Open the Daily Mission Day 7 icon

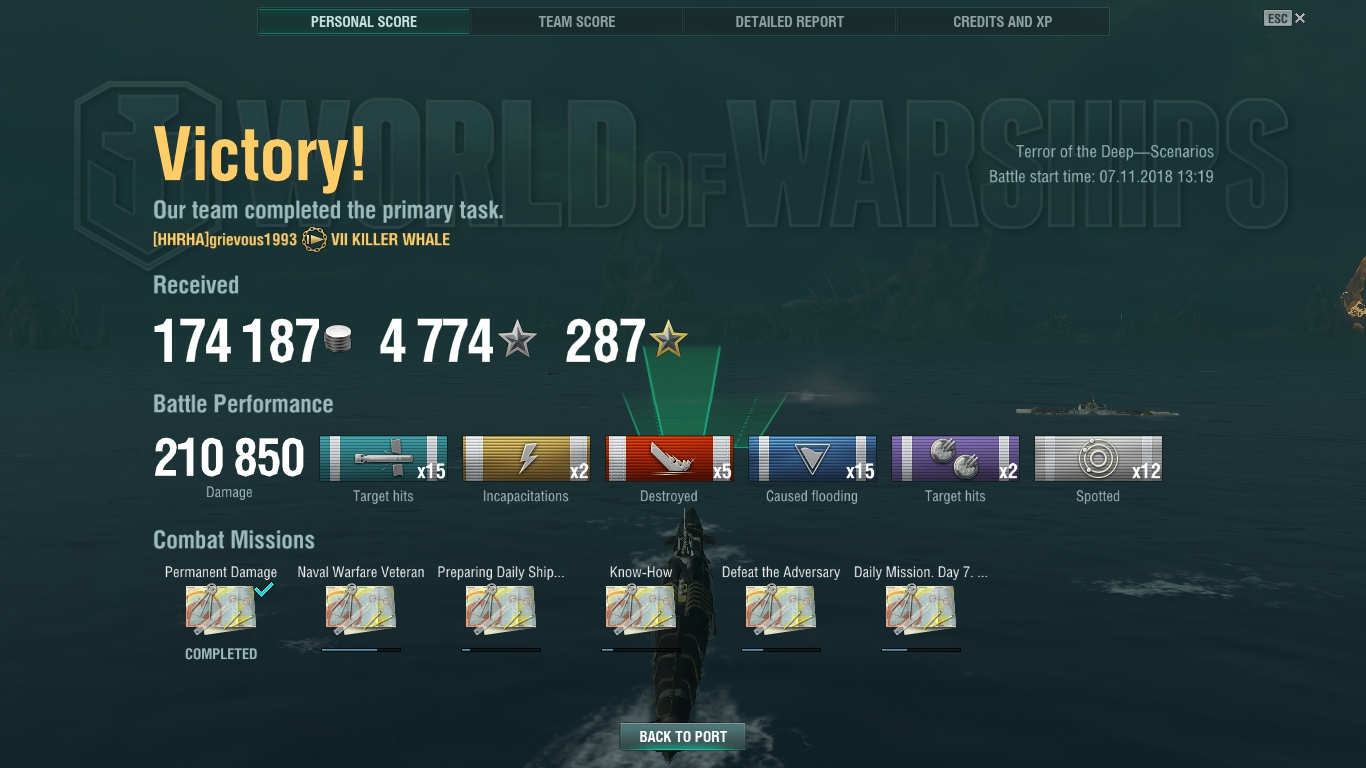(x=921, y=610)
